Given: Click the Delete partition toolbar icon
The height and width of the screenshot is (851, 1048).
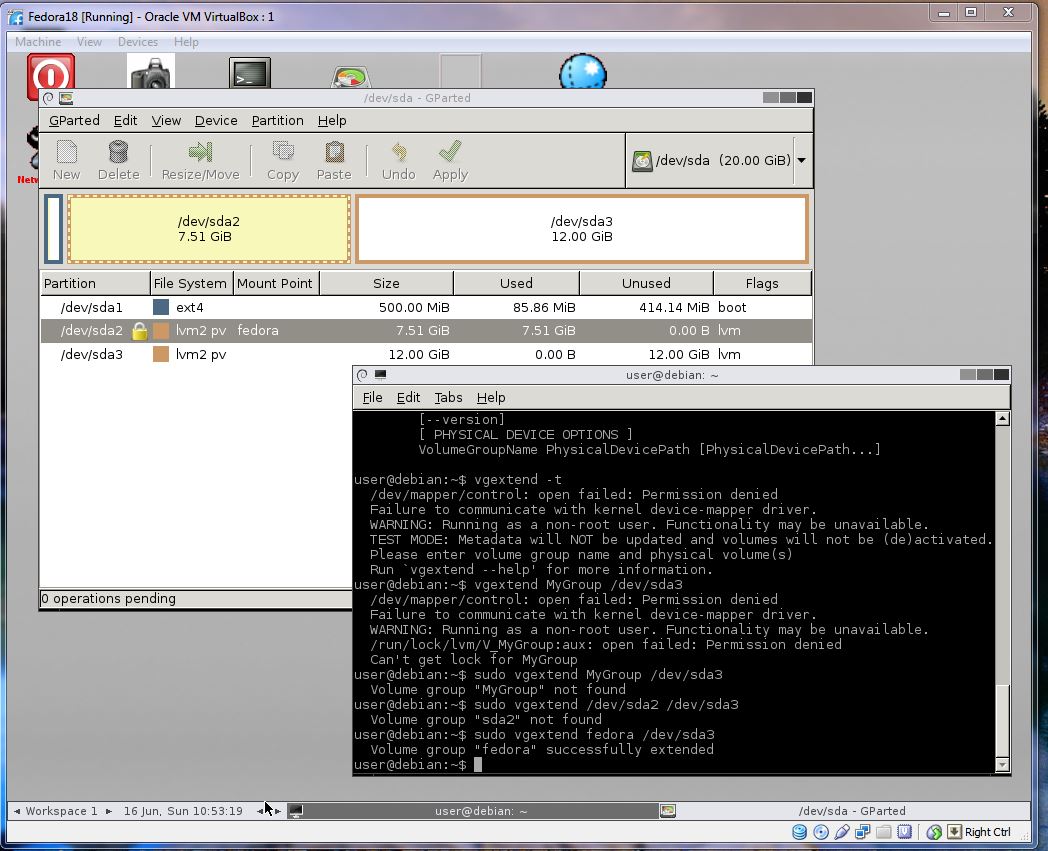Looking at the screenshot, I should tap(118, 152).
